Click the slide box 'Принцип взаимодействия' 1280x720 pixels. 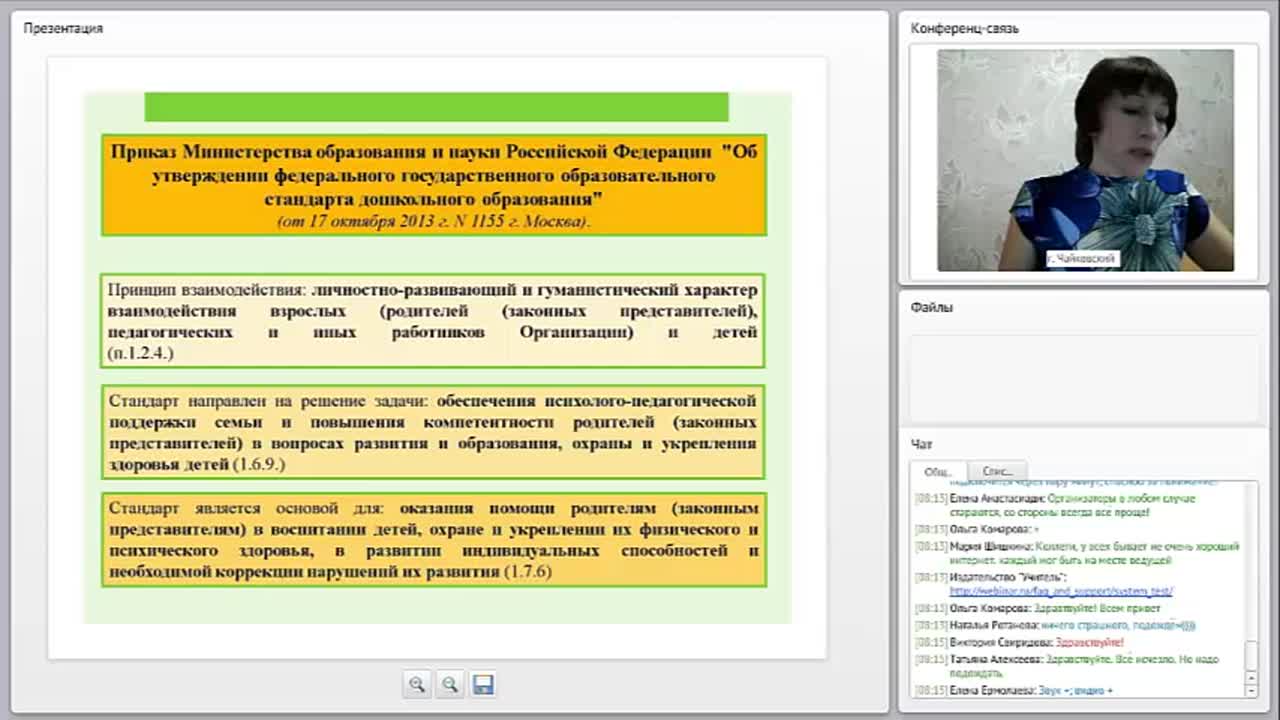coord(434,320)
